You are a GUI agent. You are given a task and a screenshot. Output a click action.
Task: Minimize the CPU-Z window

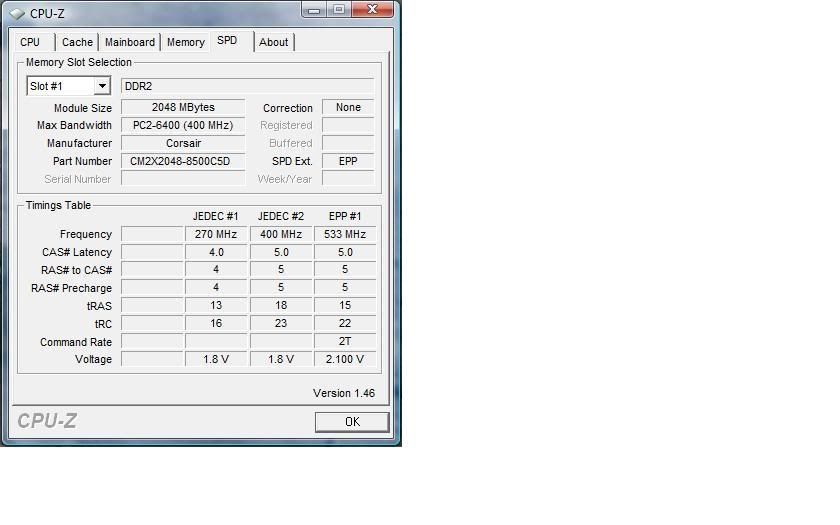click(314, 9)
